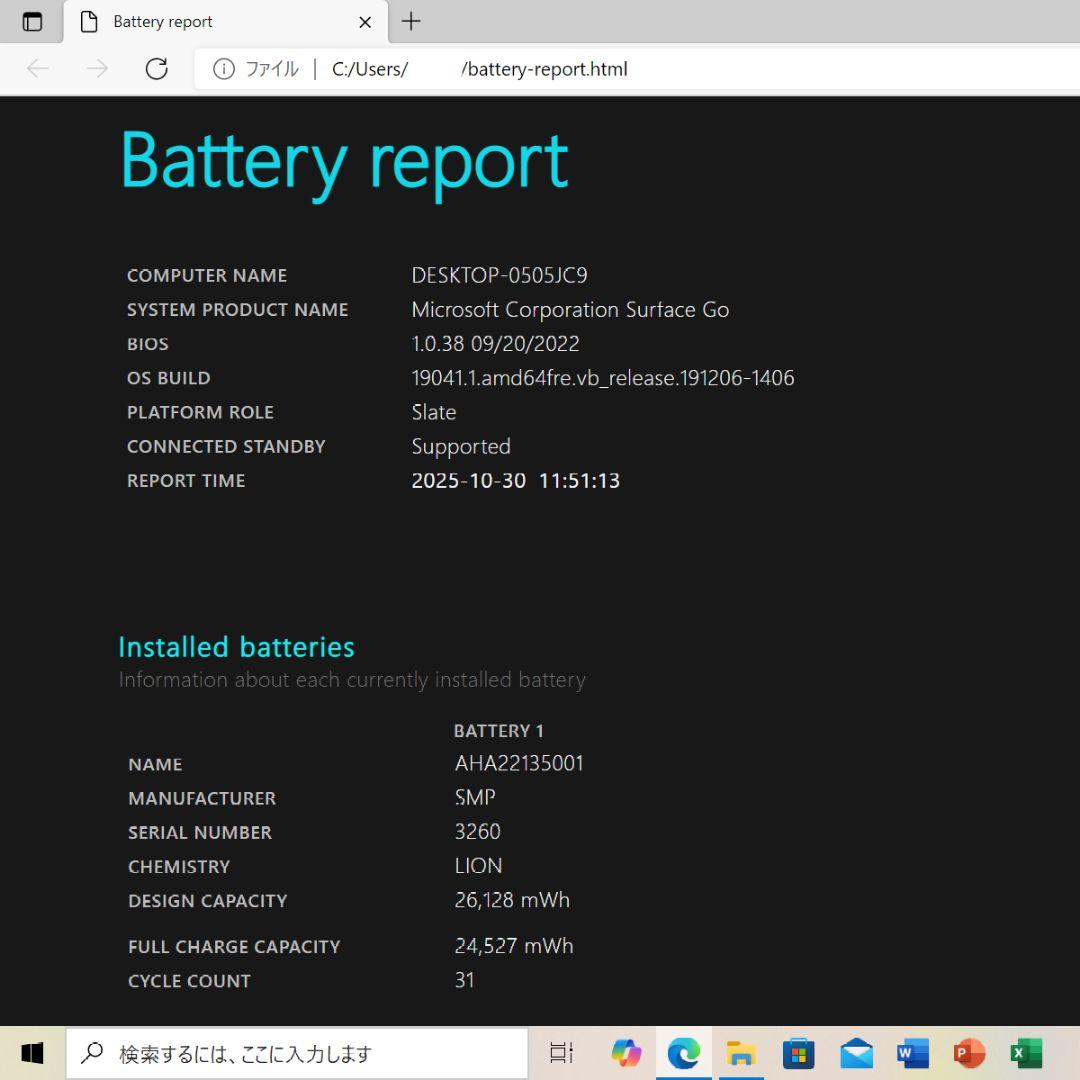Launch Excel from the taskbar
This screenshot has height=1080, width=1080.
click(1026, 1053)
